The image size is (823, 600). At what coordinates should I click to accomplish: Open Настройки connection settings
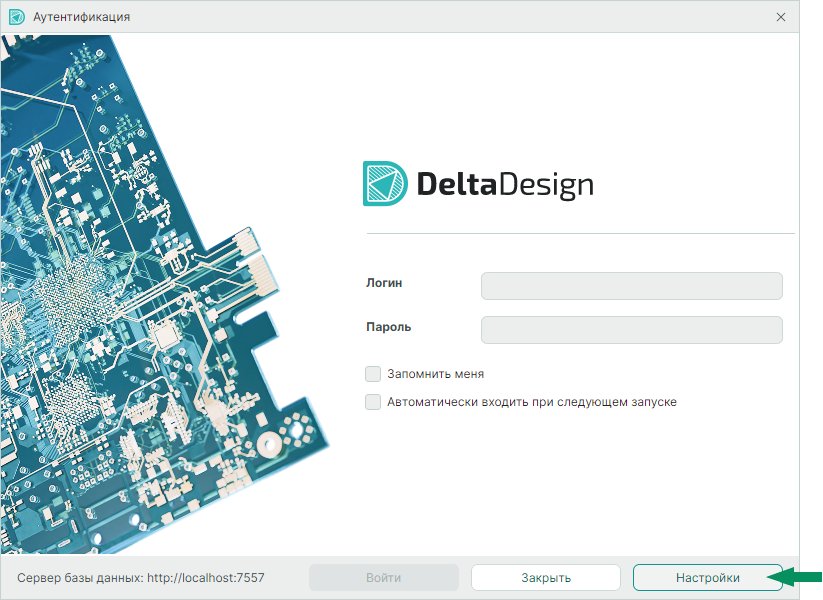pos(707,578)
